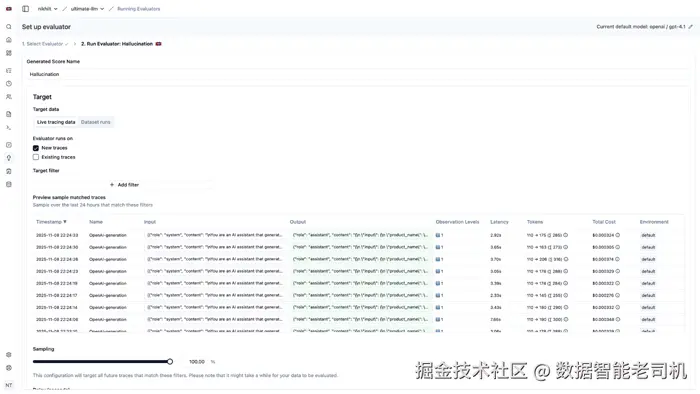This screenshot has width=700, height=394.
Task: Click the Total Cost column header
Action: (x=604, y=222)
